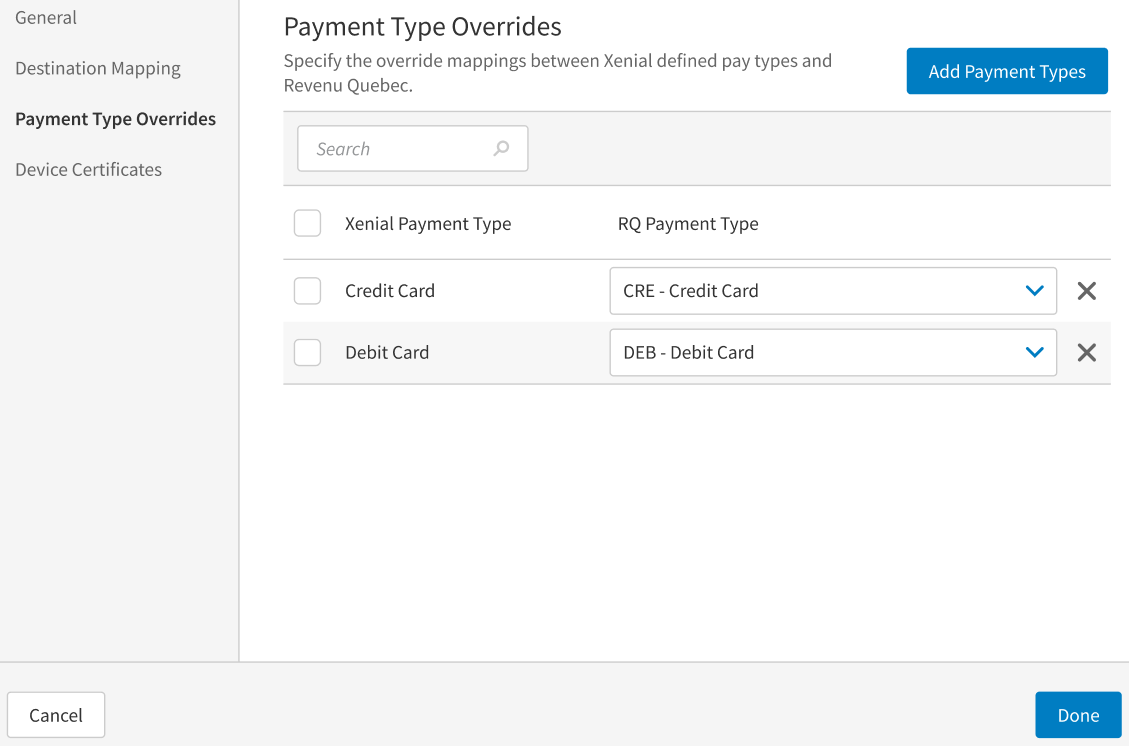This screenshot has width=1129, height=746.
Task: Tick the Debit Card row checkbox
Action: click(x=307, y=352)
